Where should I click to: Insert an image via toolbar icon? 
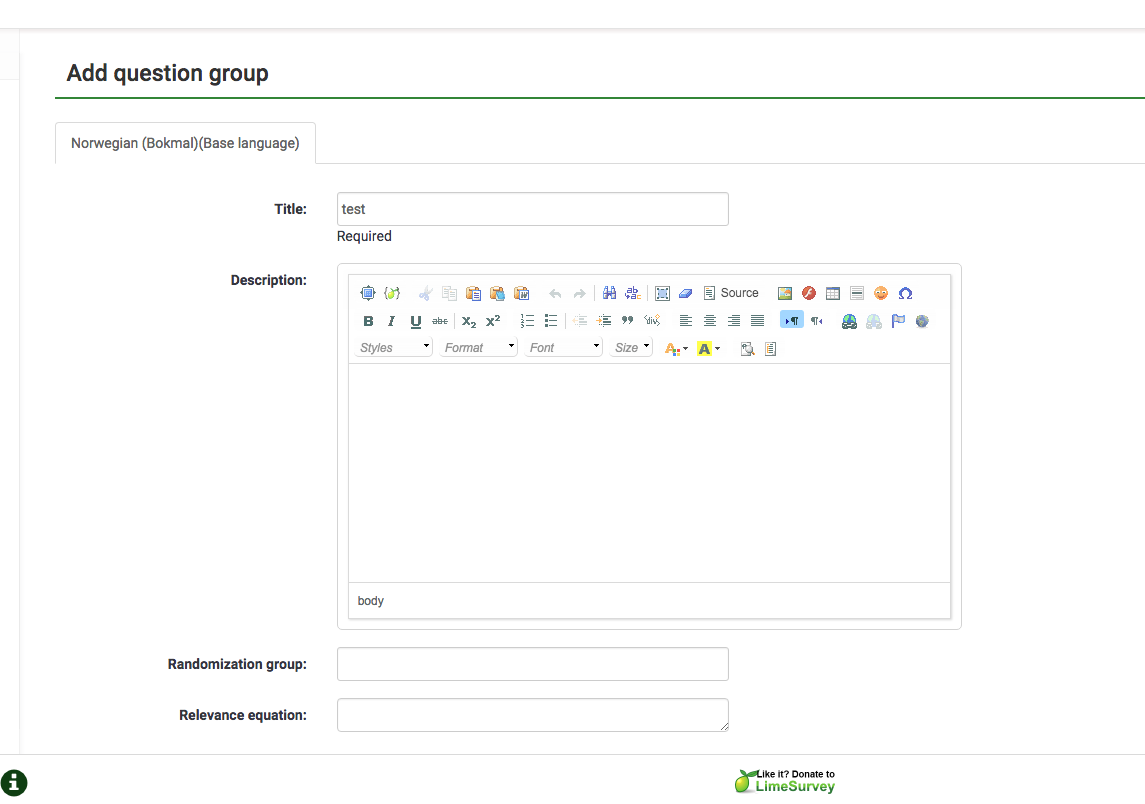(x=785, y=294)
